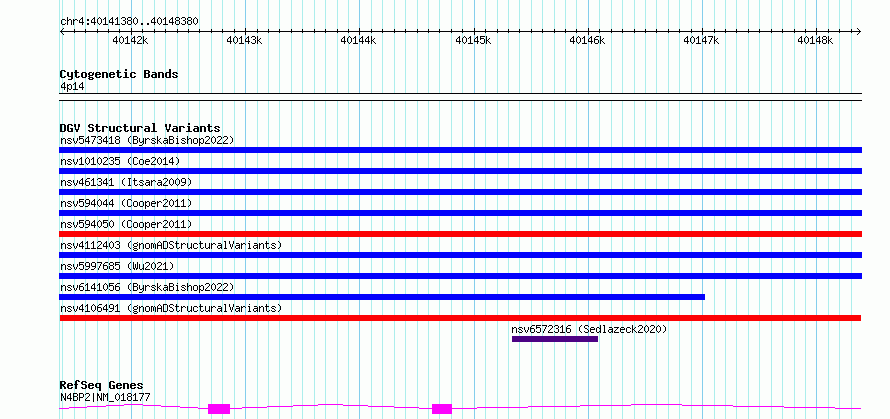Select the first magenta exon of N4BP2
The height and width of the screenshot is (419, 890).
point(219,409)
